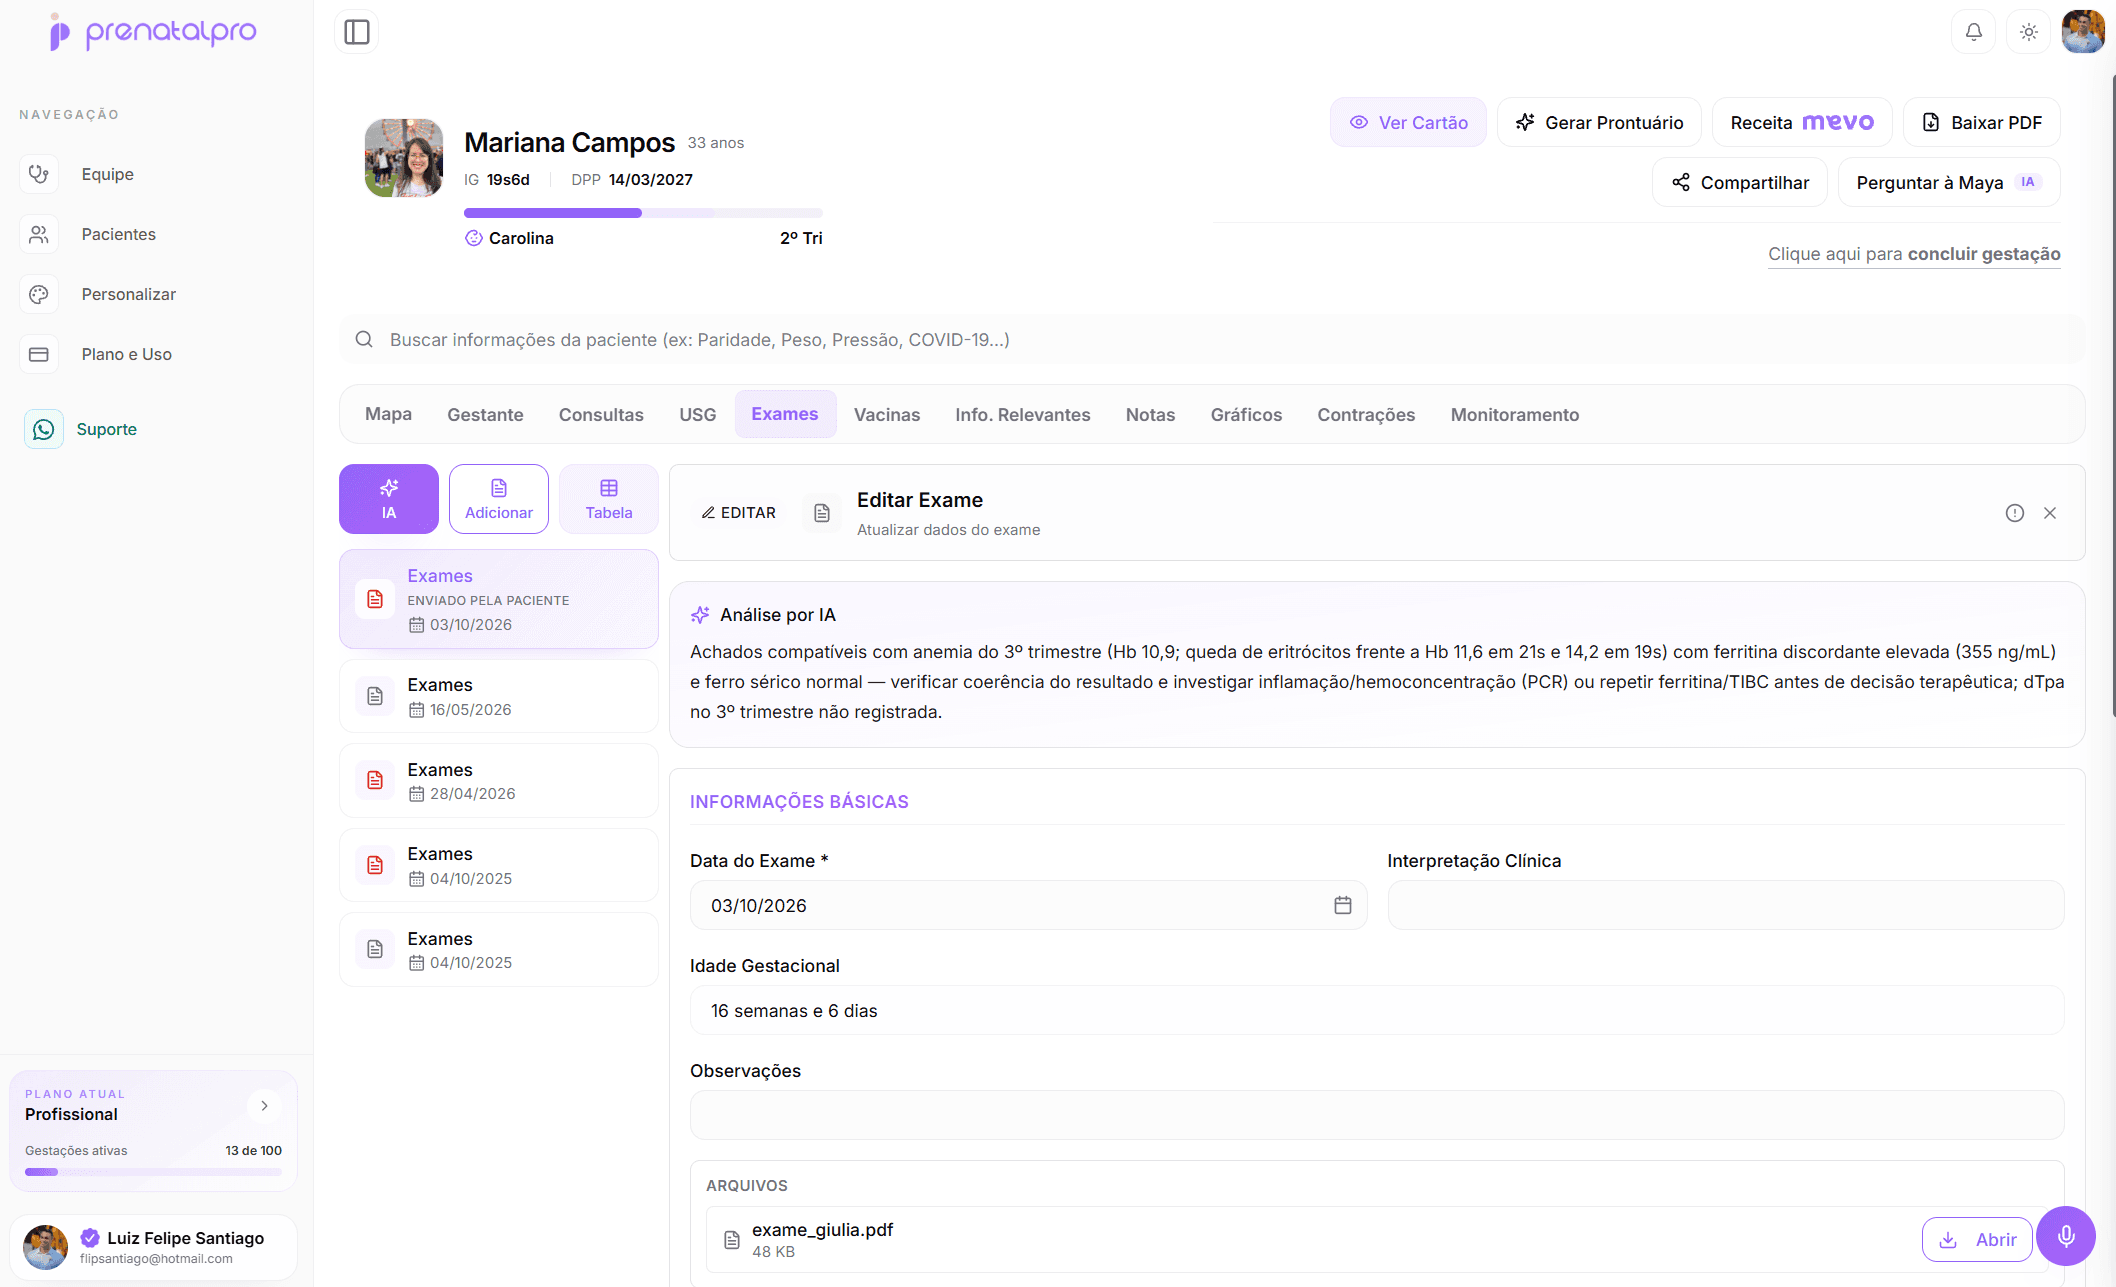This screenshot has height=1287, width=2116.
Task: Expand the Plano Atual chevron
Action: point(264,1105)
